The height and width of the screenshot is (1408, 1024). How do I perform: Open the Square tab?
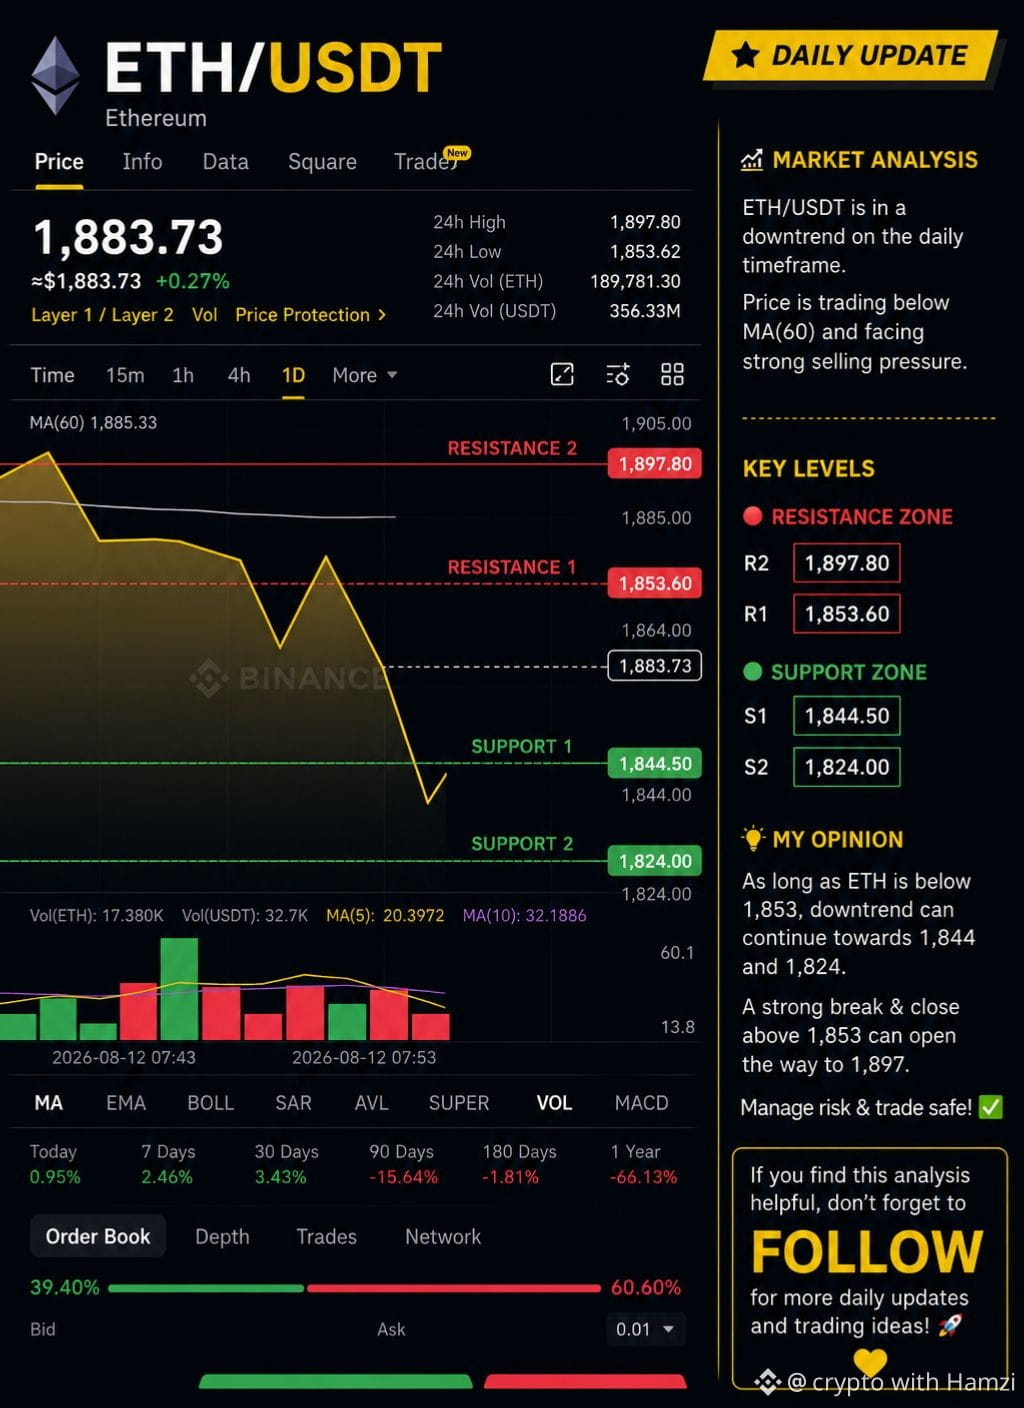point(322,162)
